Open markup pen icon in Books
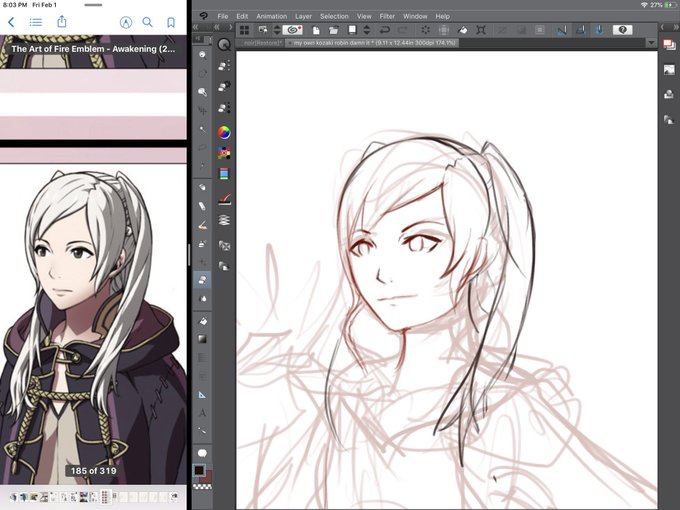The width and height of the screenshot is (680, 510). 126,23
